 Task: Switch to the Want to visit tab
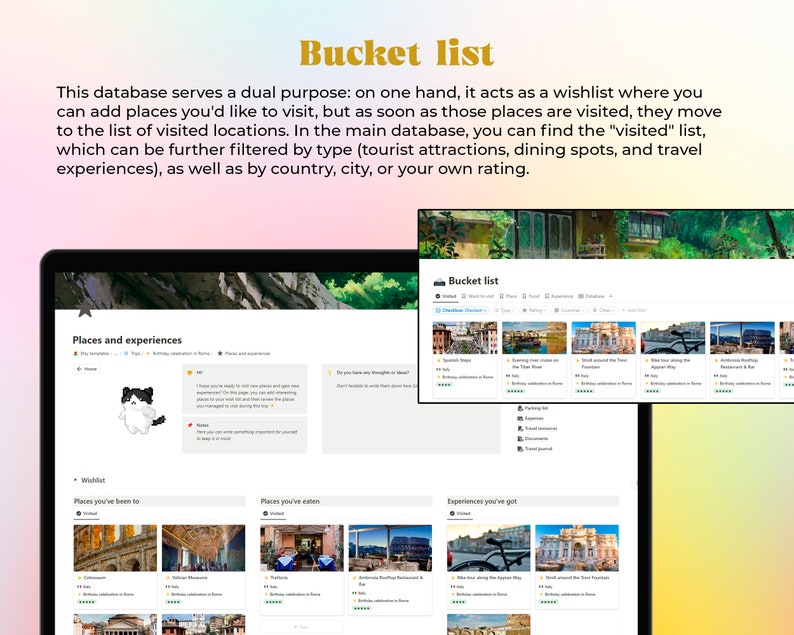[478, 296]
